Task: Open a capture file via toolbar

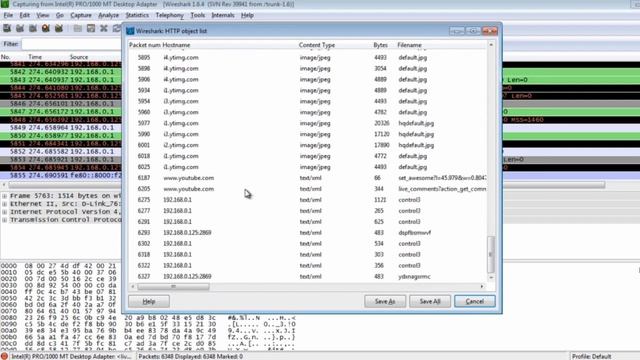Action: click(78, 28)
